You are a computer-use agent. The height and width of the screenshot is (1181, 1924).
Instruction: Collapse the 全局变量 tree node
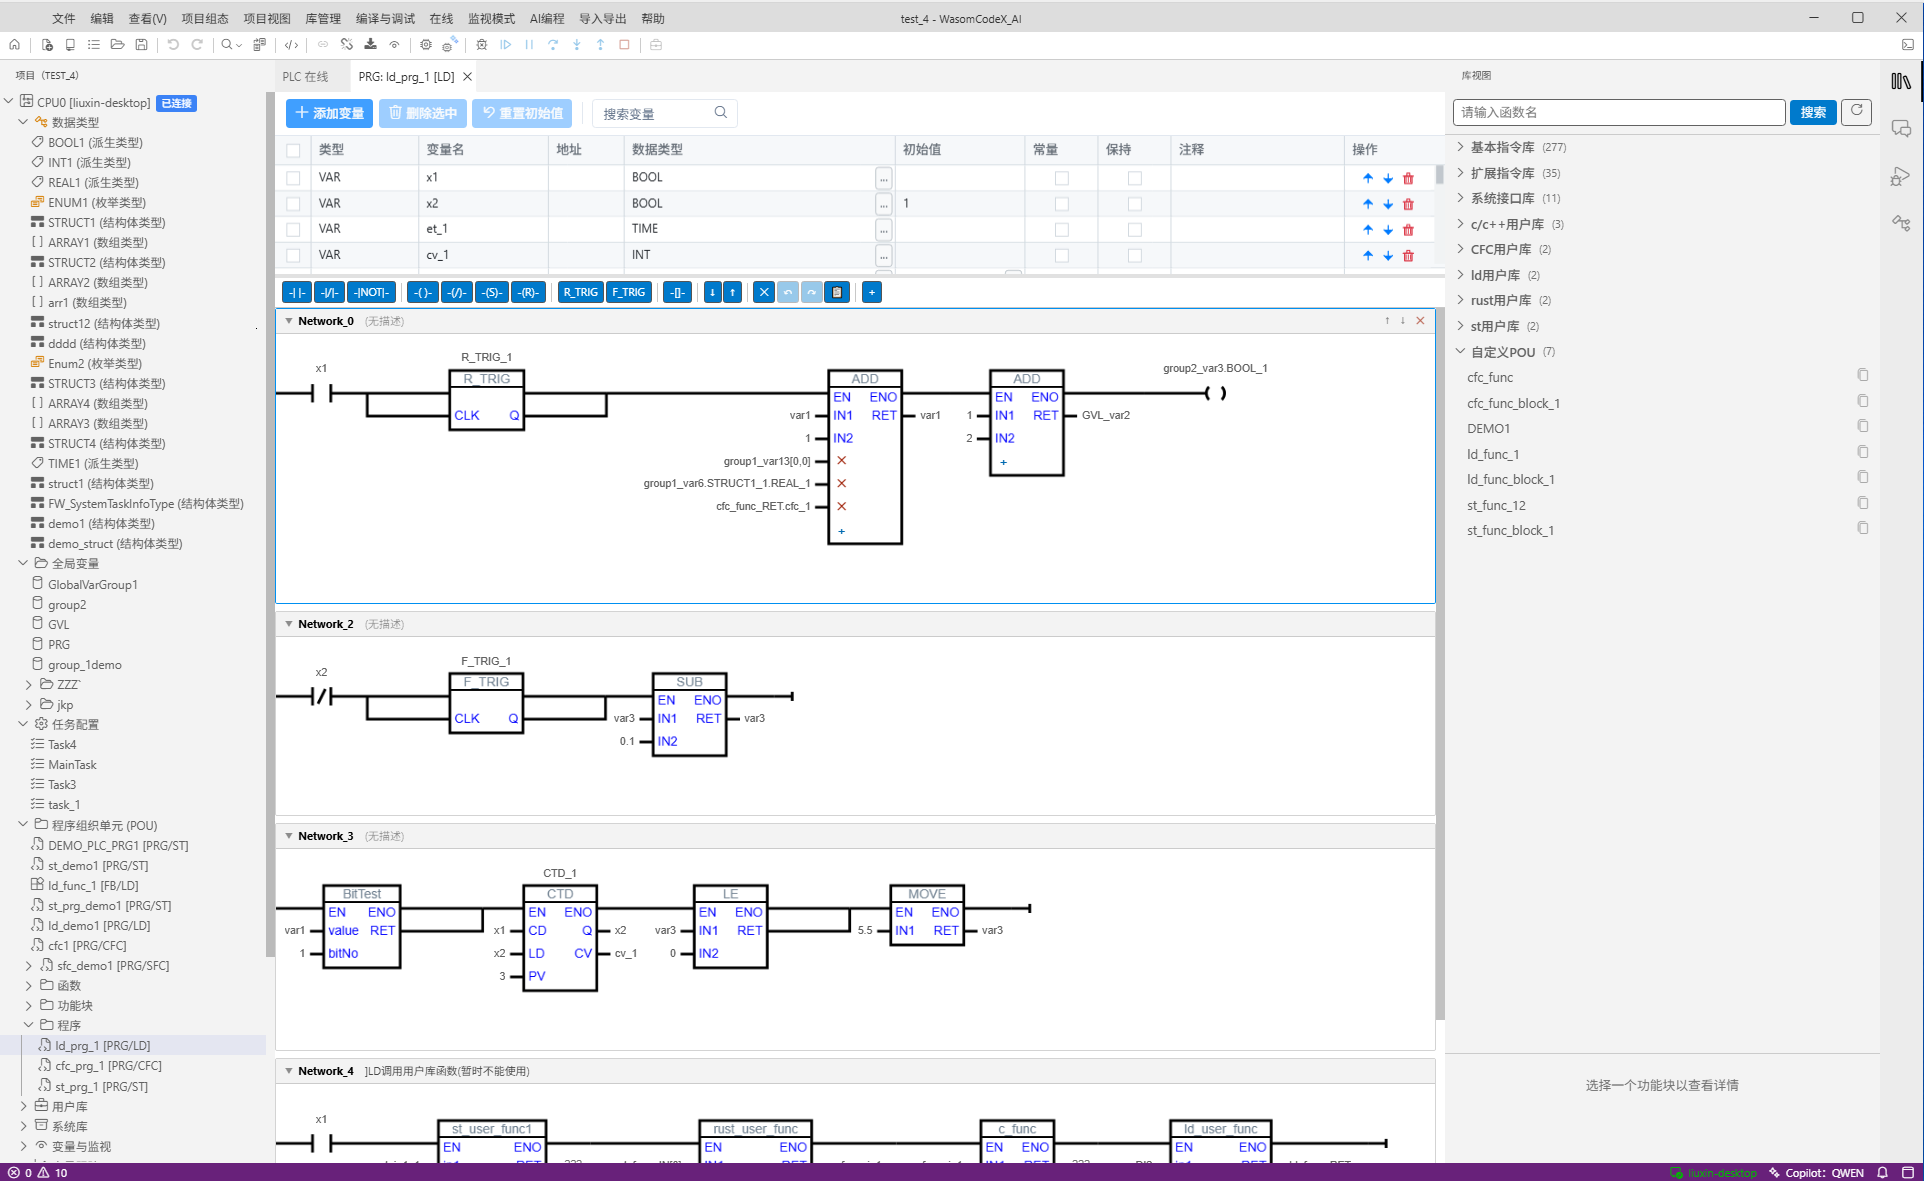[23, 563]
